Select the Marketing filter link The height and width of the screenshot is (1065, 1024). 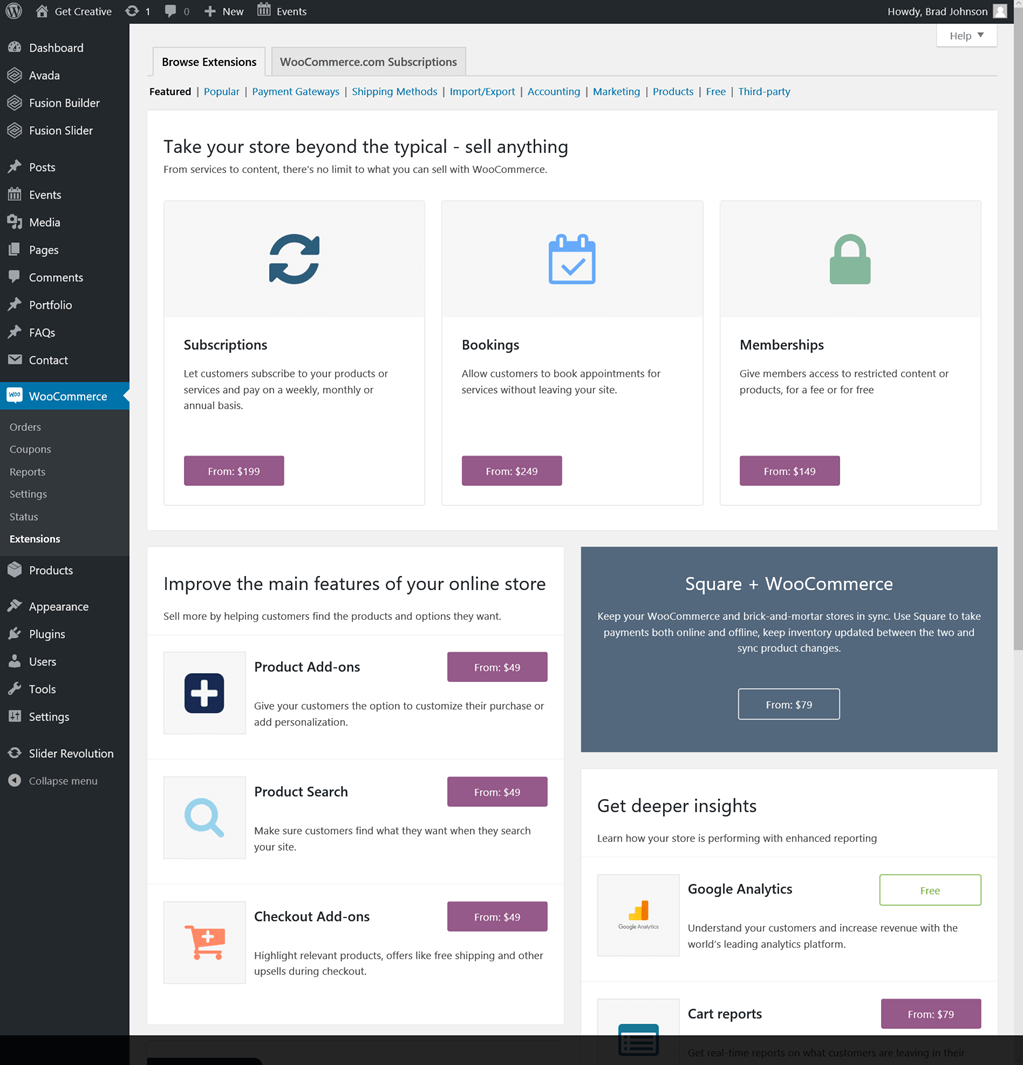(x=616, y=92)
